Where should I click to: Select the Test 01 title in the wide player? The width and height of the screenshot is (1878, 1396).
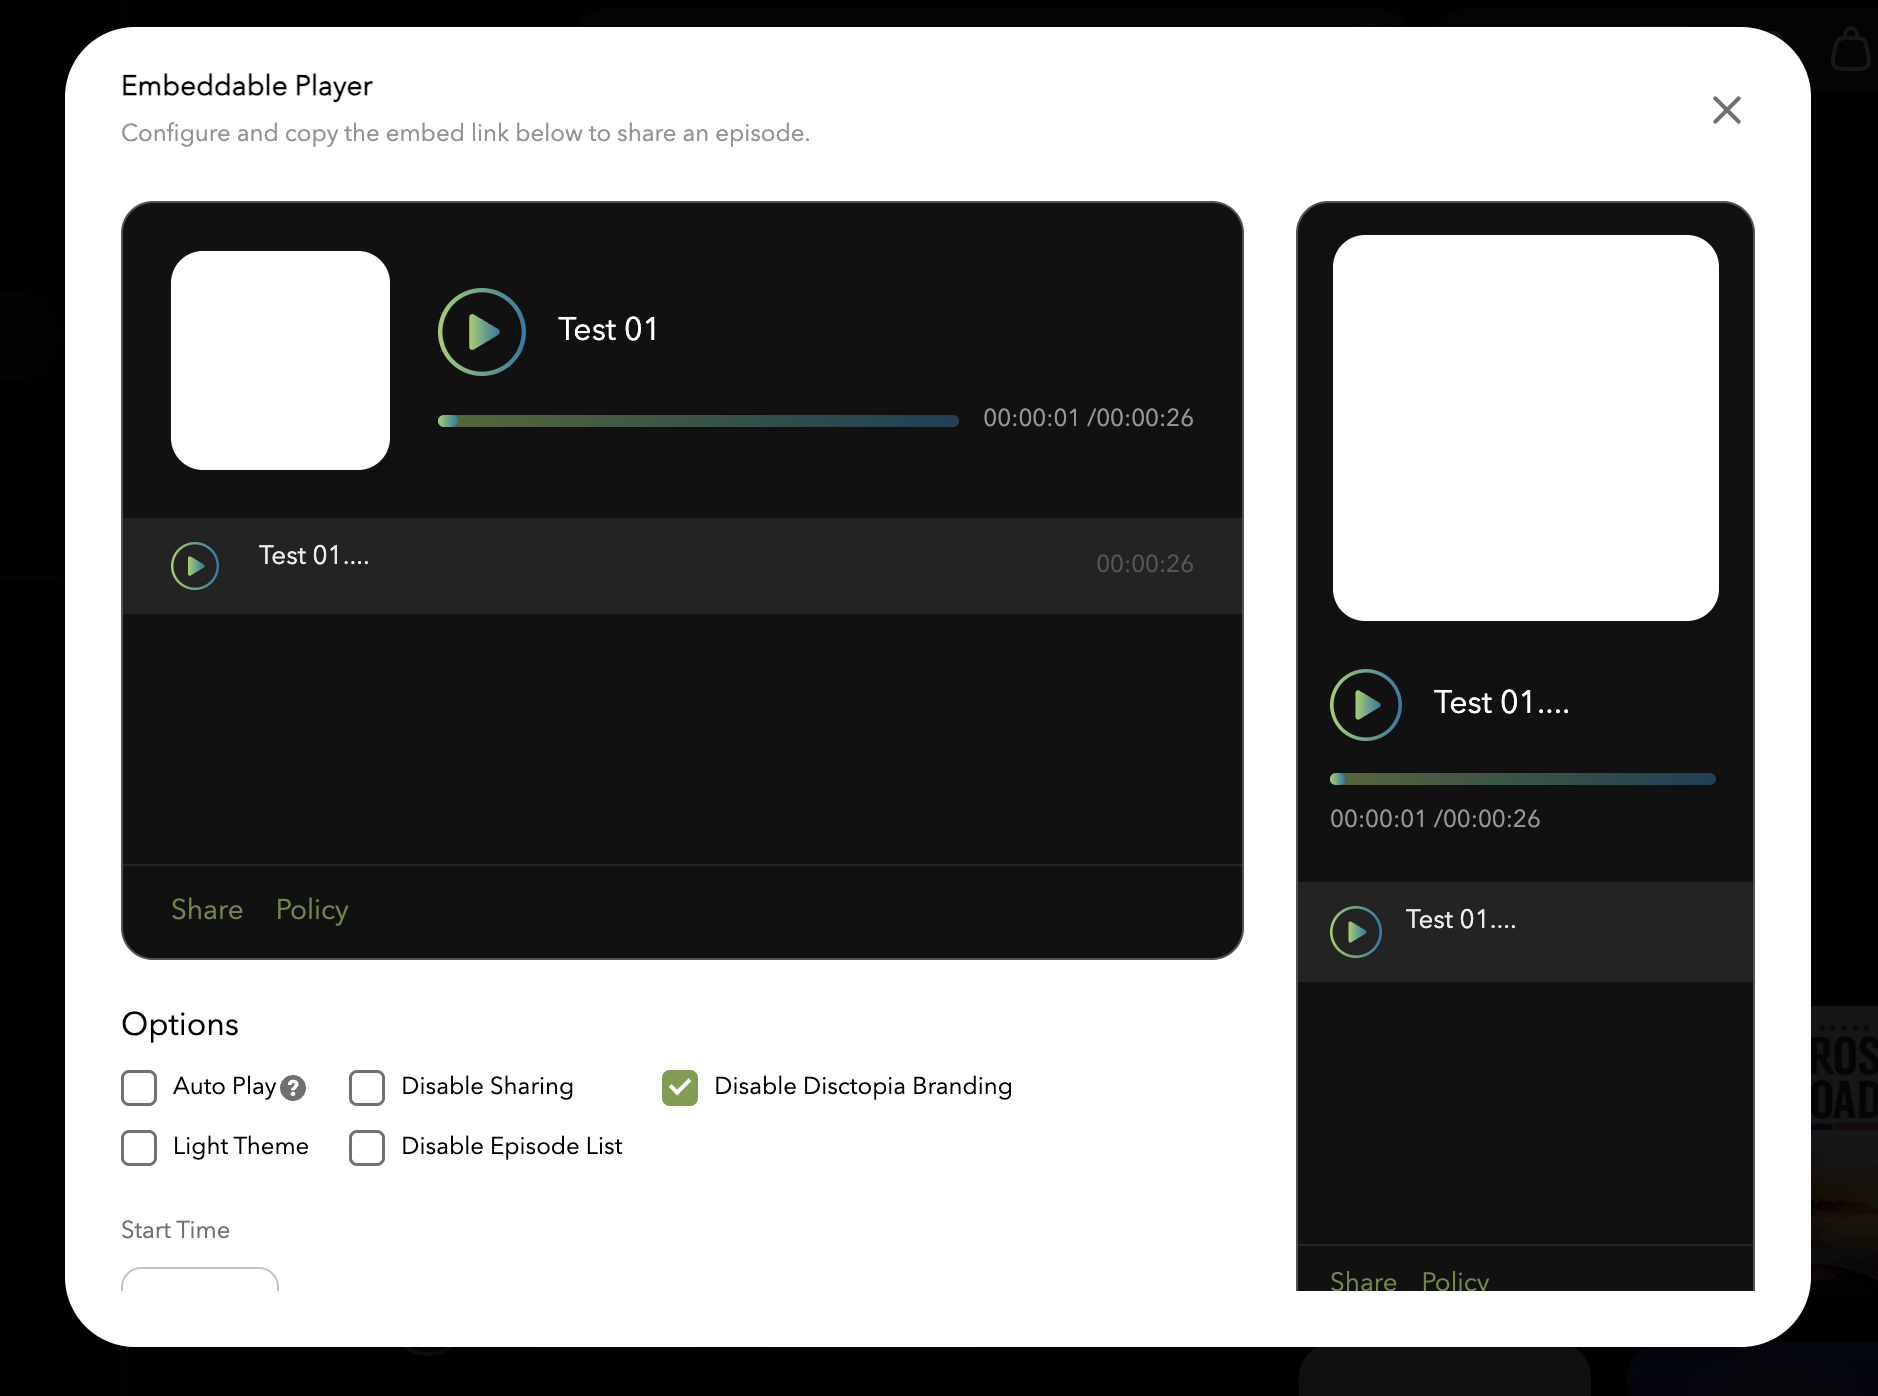click(x=607, y=330)
